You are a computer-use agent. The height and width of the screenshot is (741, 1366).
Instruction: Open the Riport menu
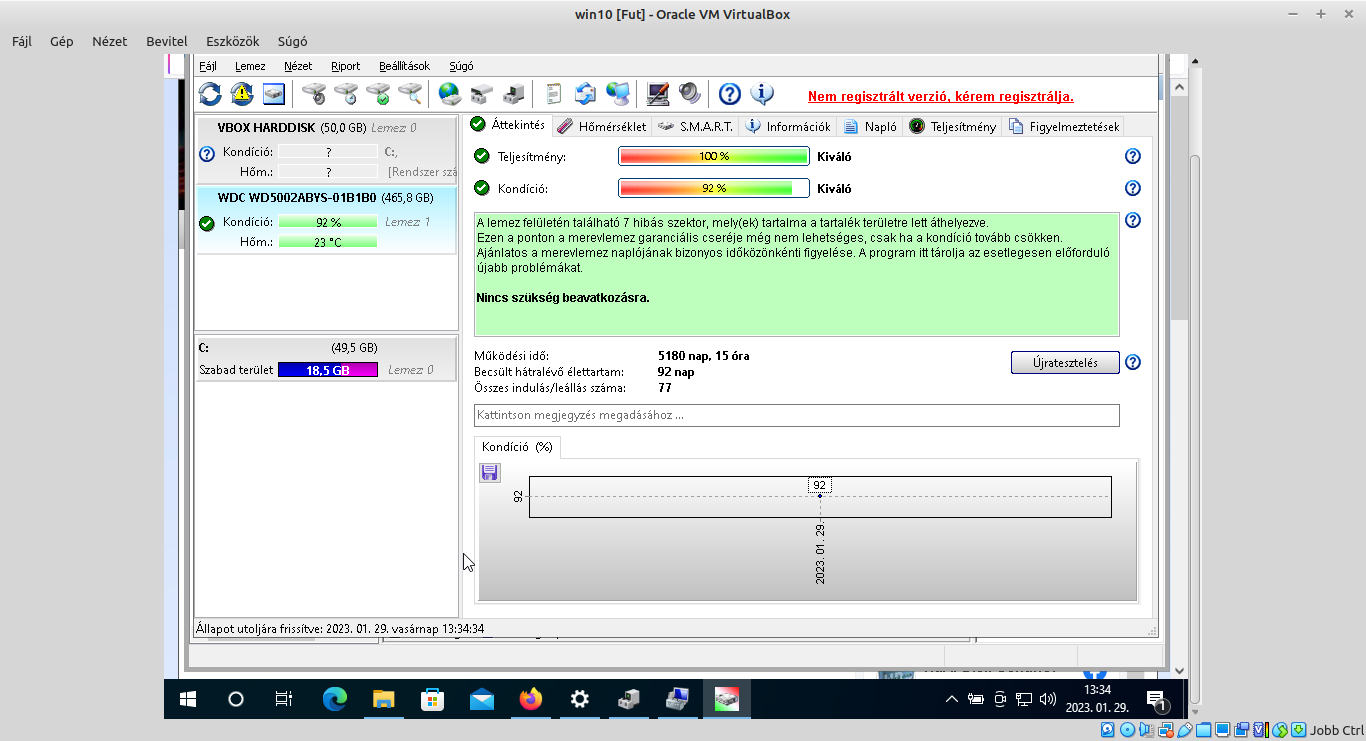coord(345,66)
